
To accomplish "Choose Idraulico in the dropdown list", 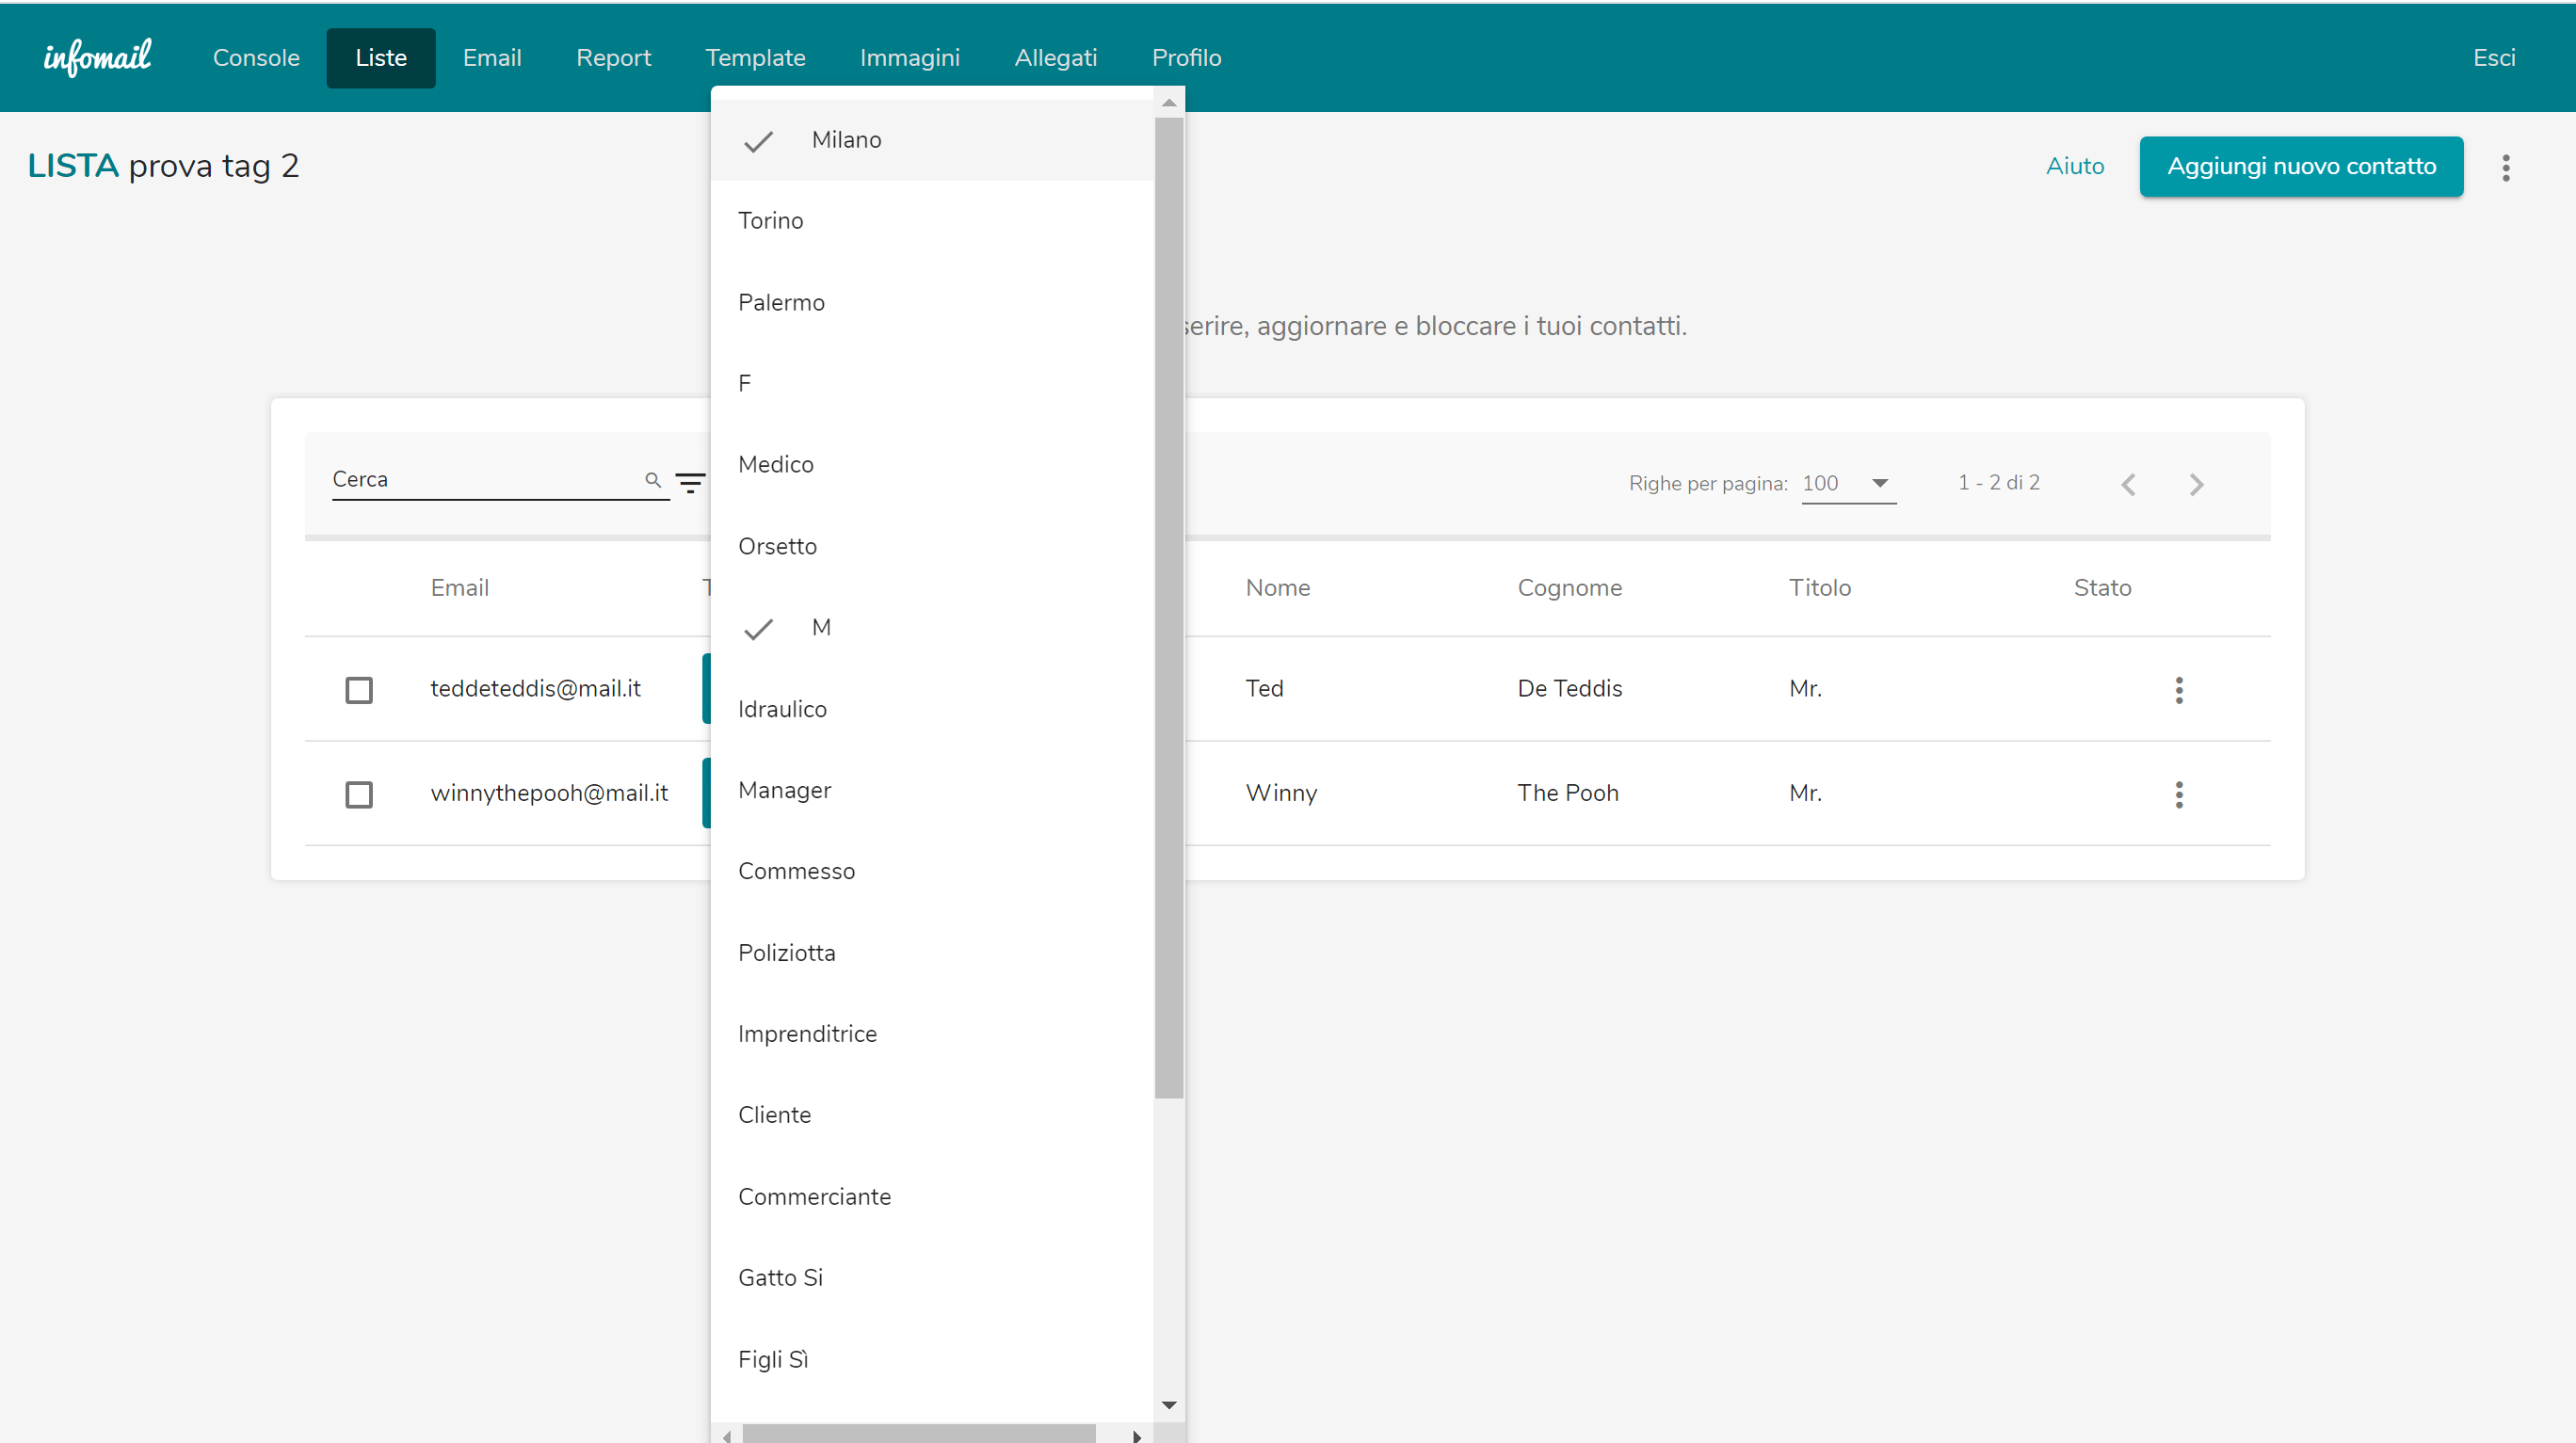I will pyautogui.click(x=782, y=709).
